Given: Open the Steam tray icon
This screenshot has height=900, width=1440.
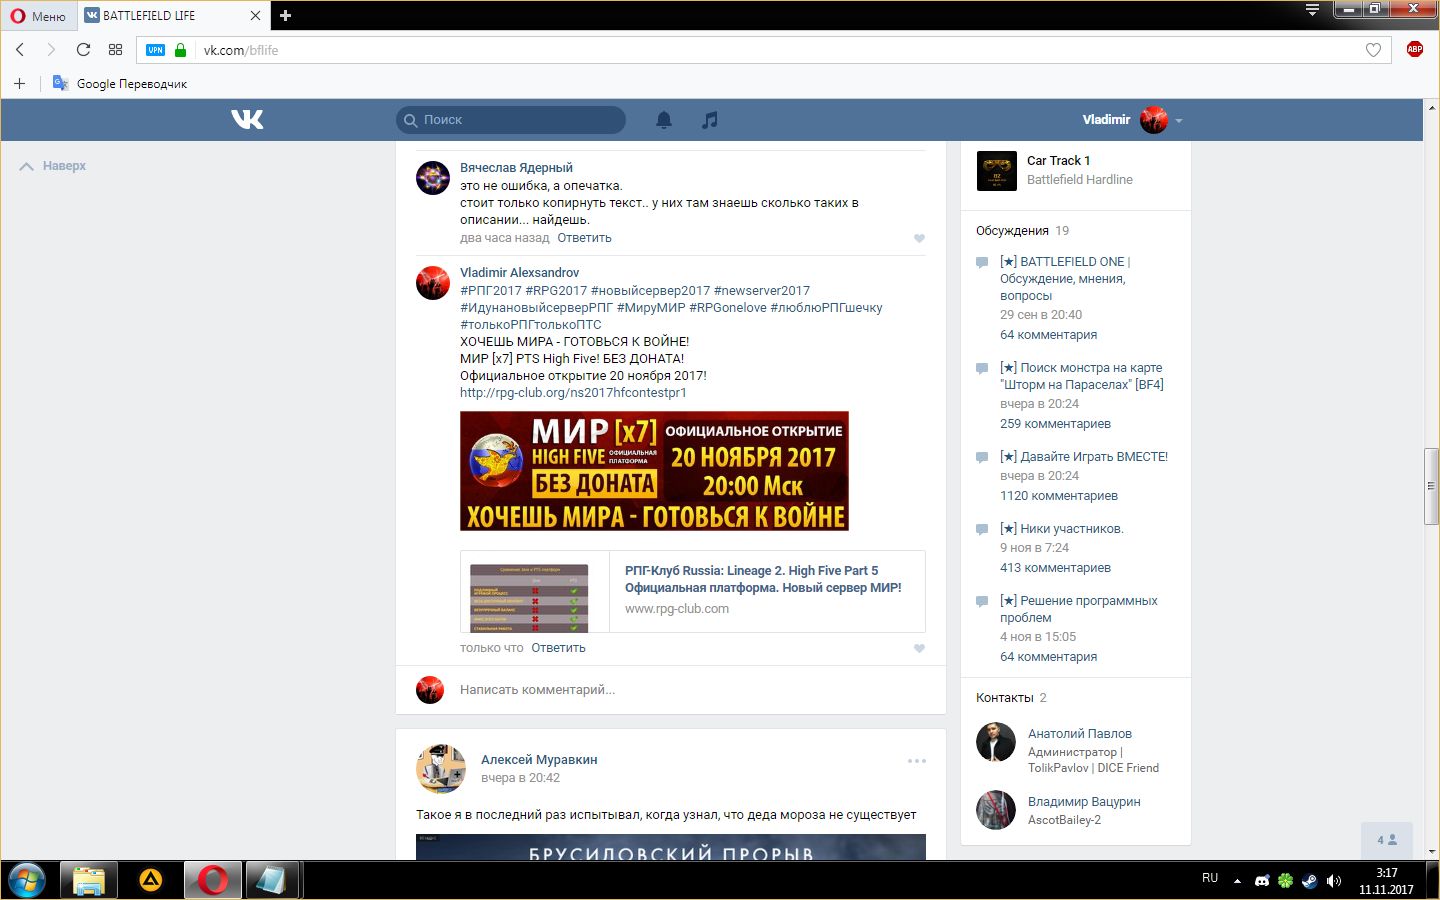Looking at the screenshot, I should 1309,881.
